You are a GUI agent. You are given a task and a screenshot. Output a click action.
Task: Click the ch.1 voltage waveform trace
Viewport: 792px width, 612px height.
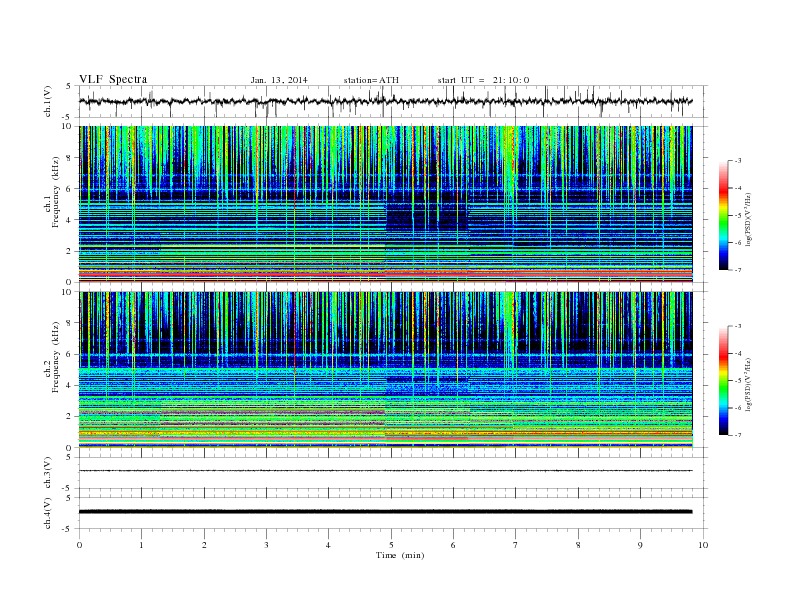385,101
